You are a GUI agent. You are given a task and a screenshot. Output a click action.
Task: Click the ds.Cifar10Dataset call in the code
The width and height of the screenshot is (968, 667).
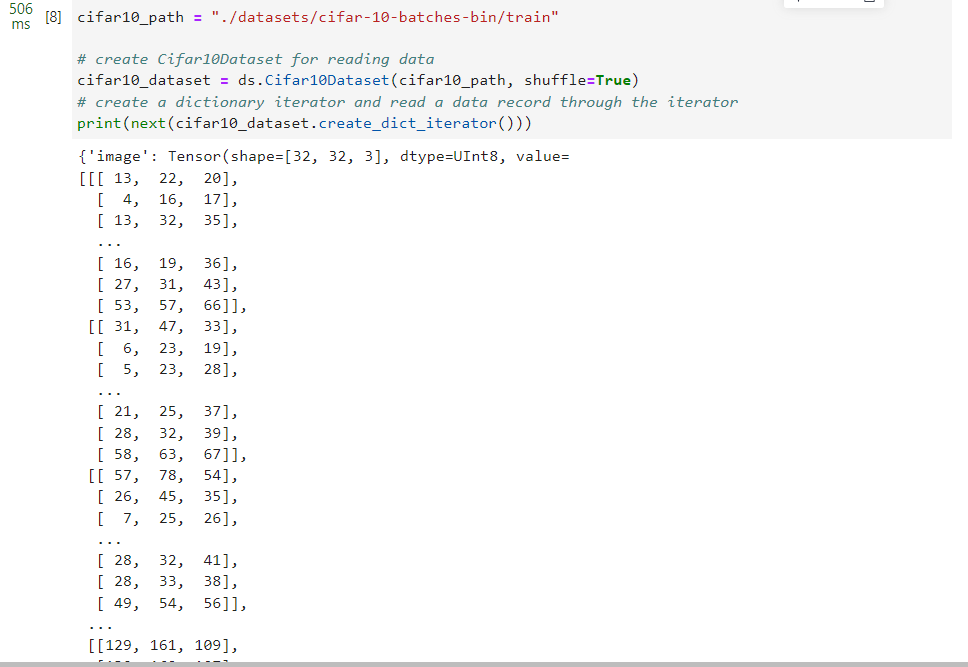[x=314, y=80]
